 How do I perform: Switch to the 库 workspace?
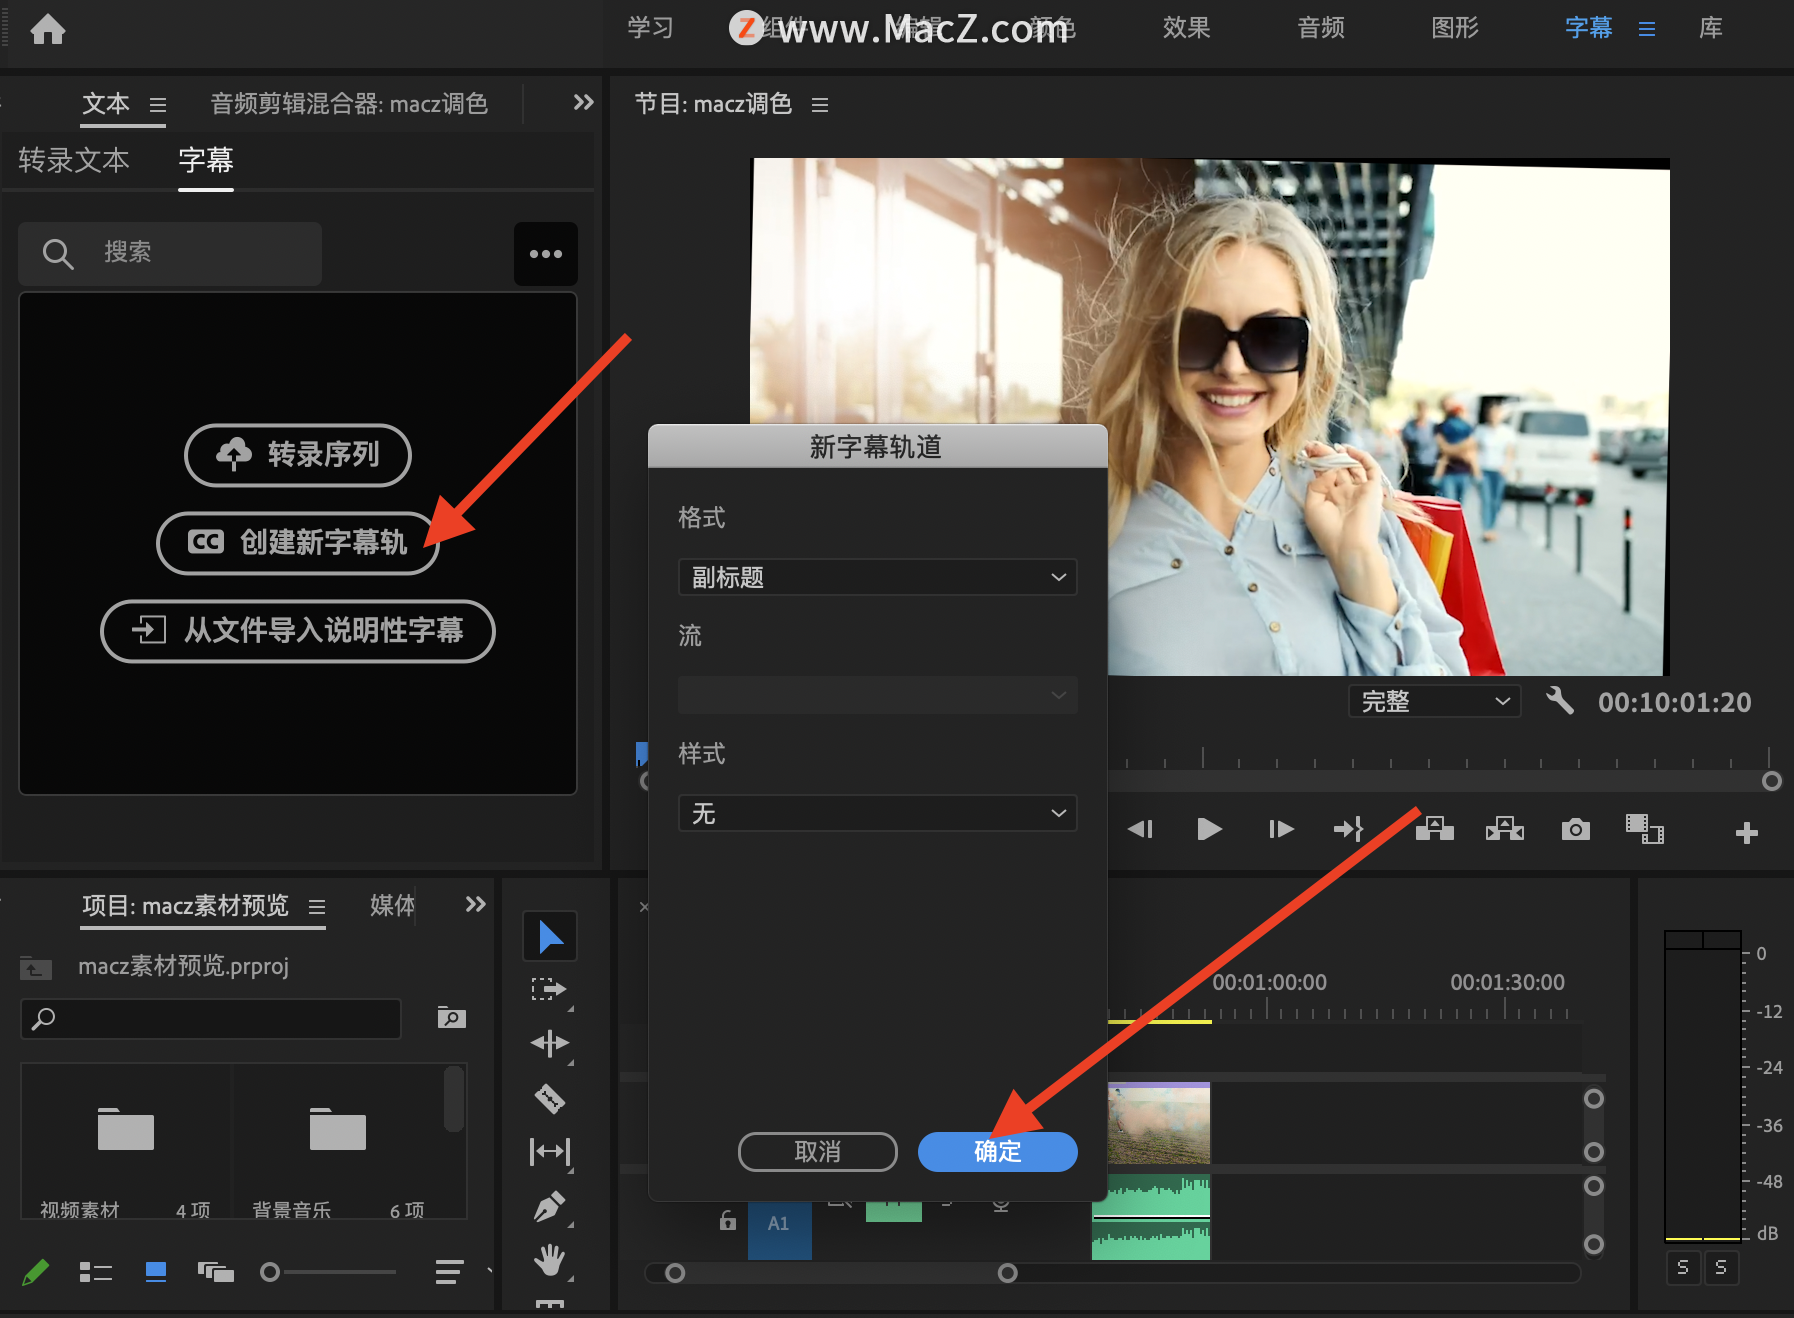click(1711, 28)
